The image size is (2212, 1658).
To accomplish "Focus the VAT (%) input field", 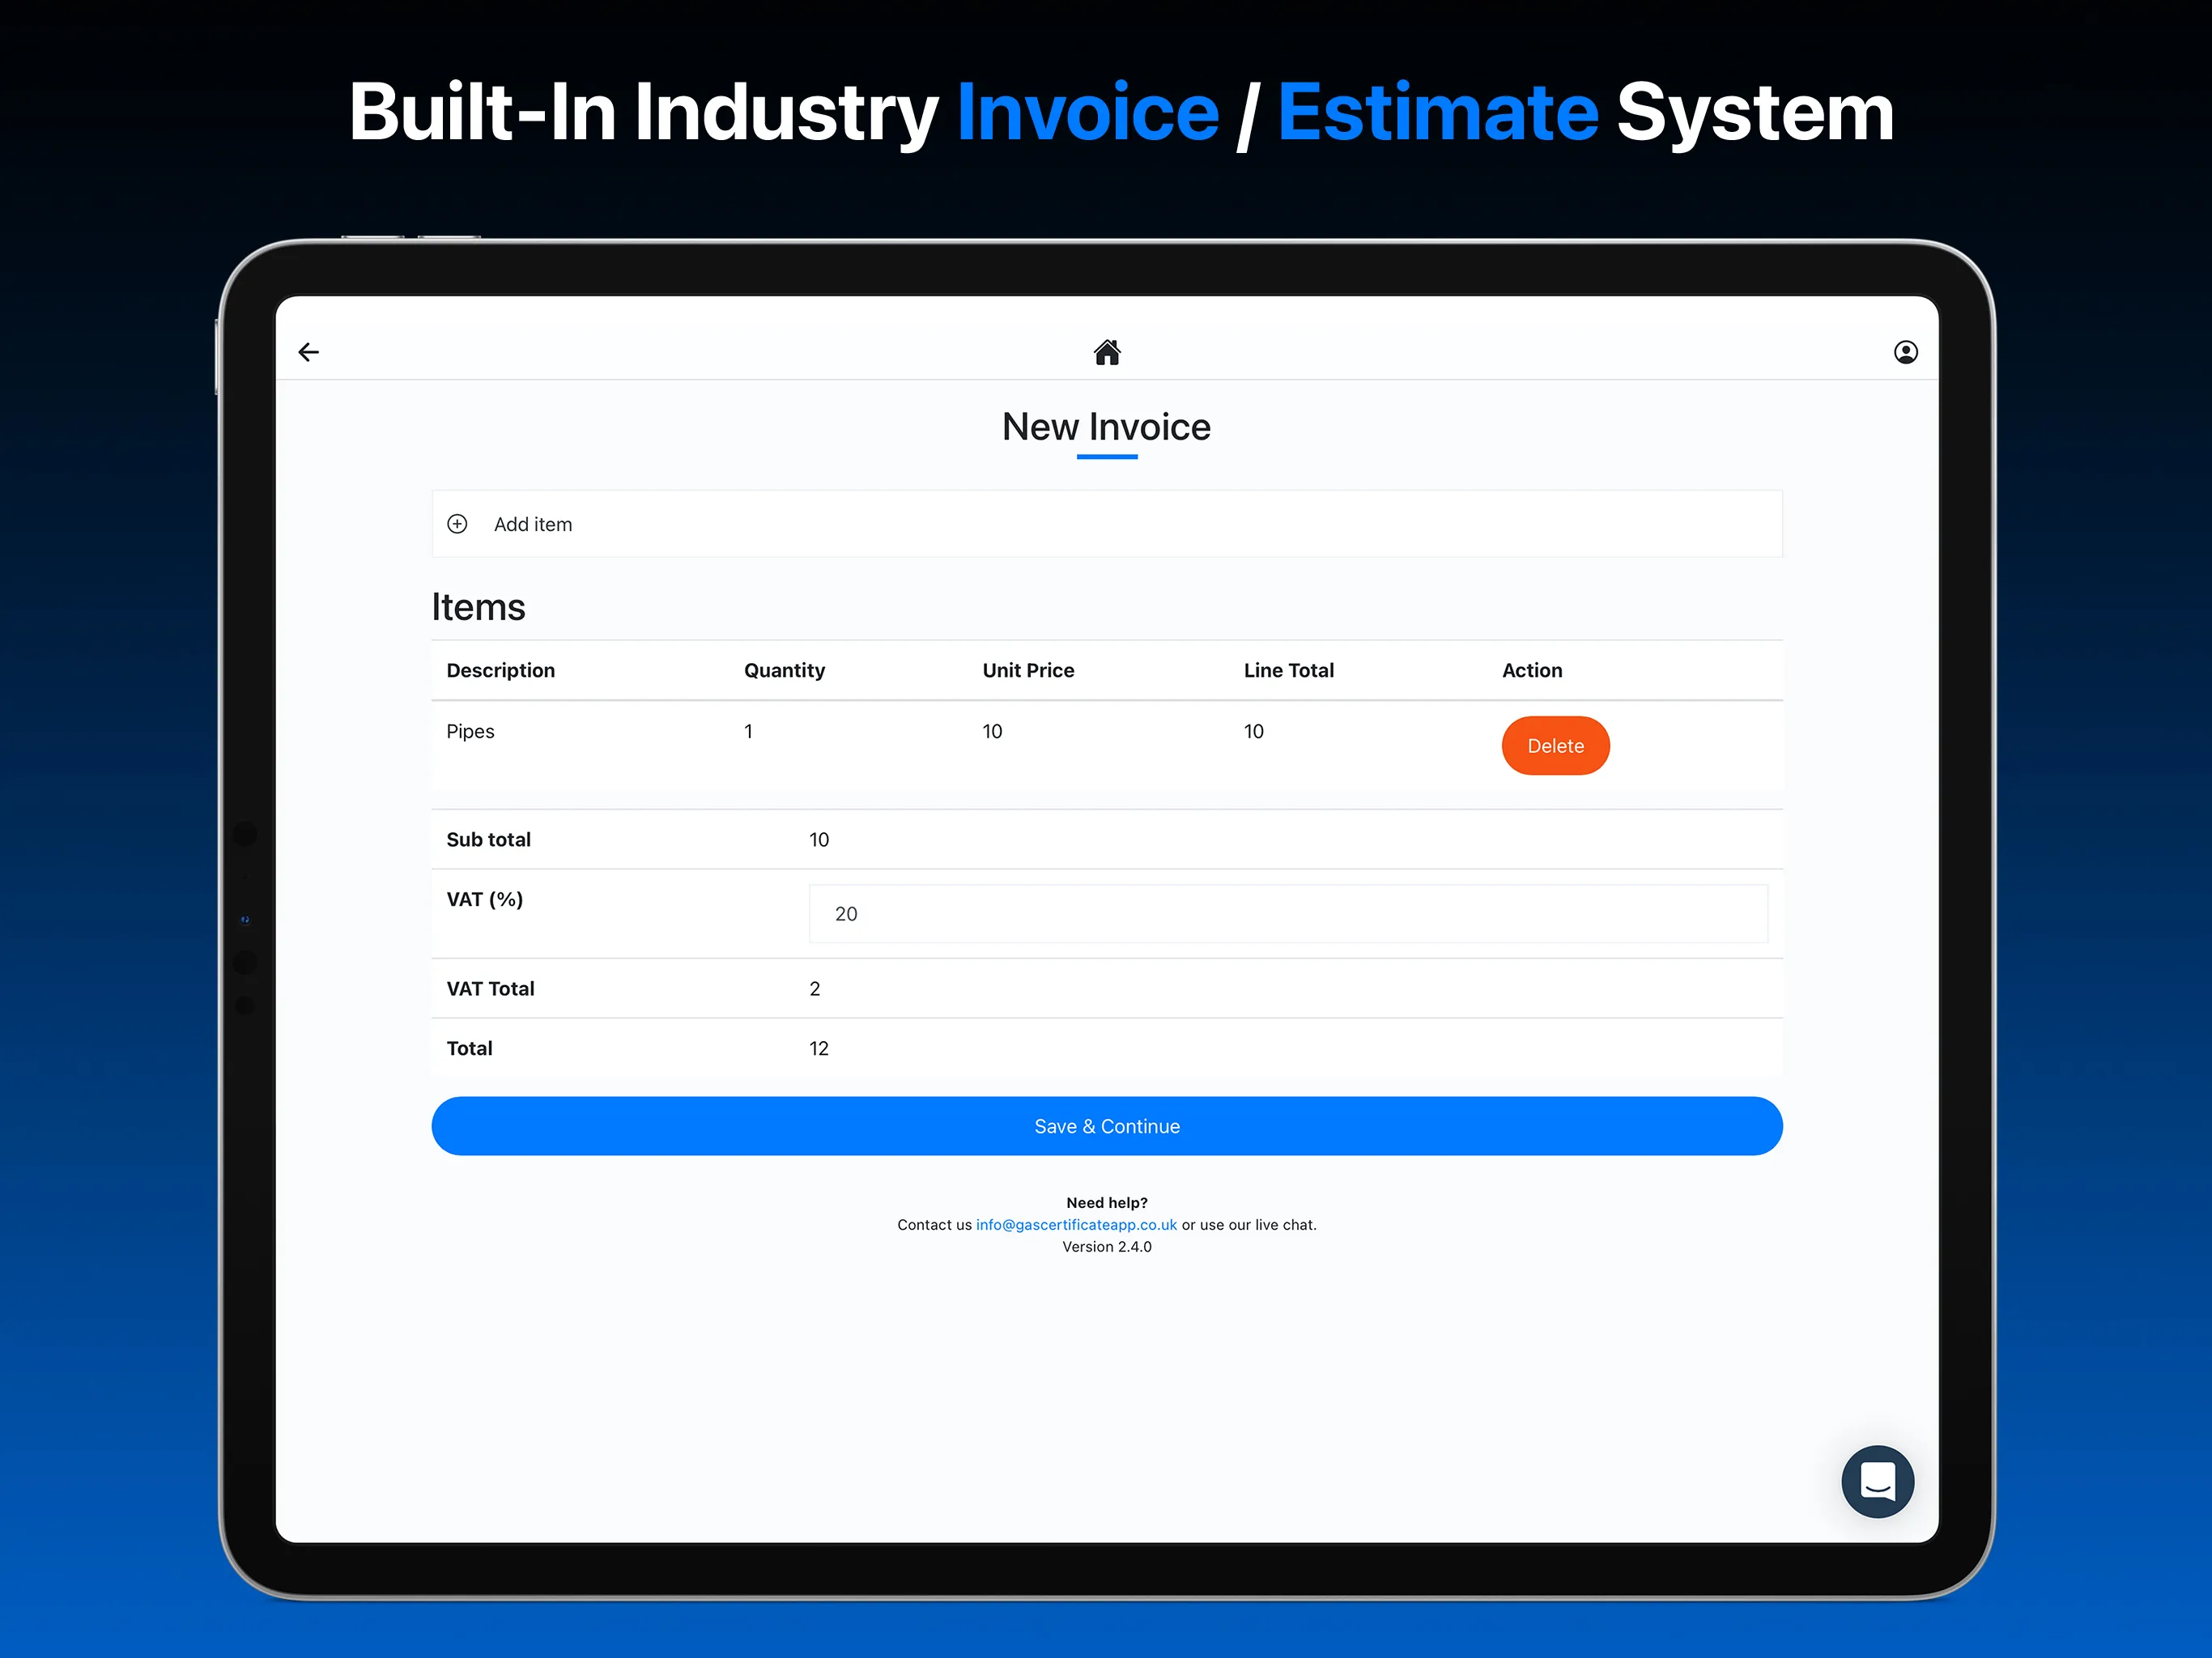I will pyautogui.click(x=1288, y=914).
